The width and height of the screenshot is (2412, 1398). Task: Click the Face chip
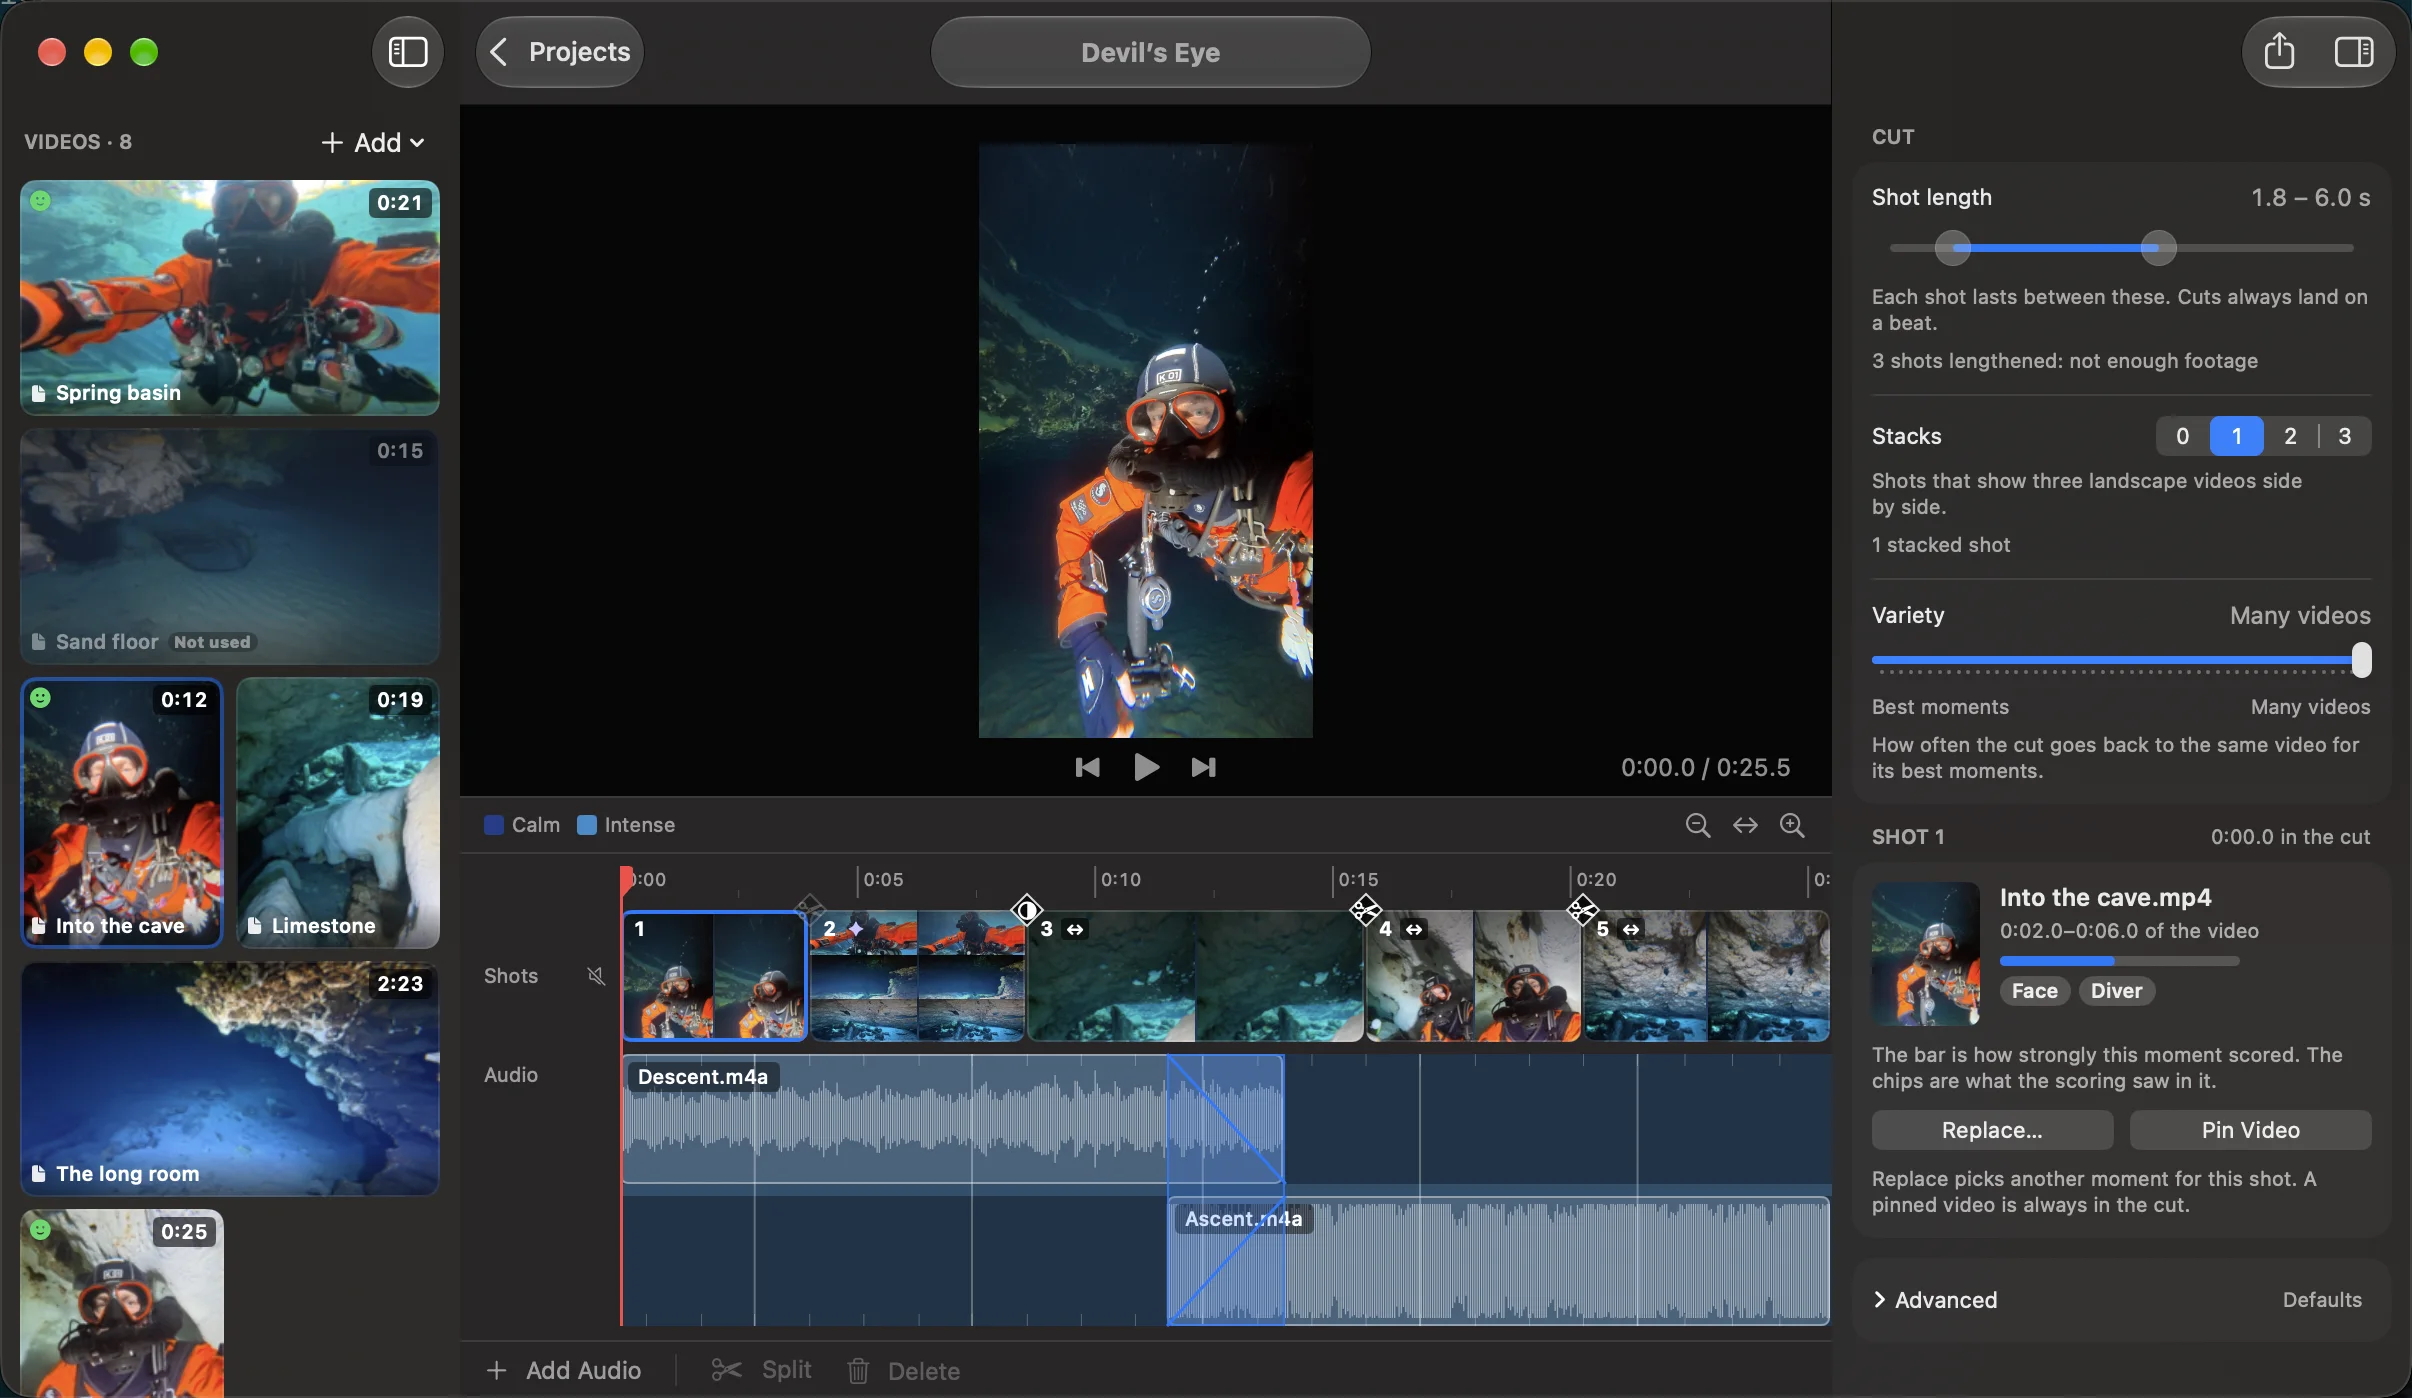pyautogui.click(x=2035, y=991)
